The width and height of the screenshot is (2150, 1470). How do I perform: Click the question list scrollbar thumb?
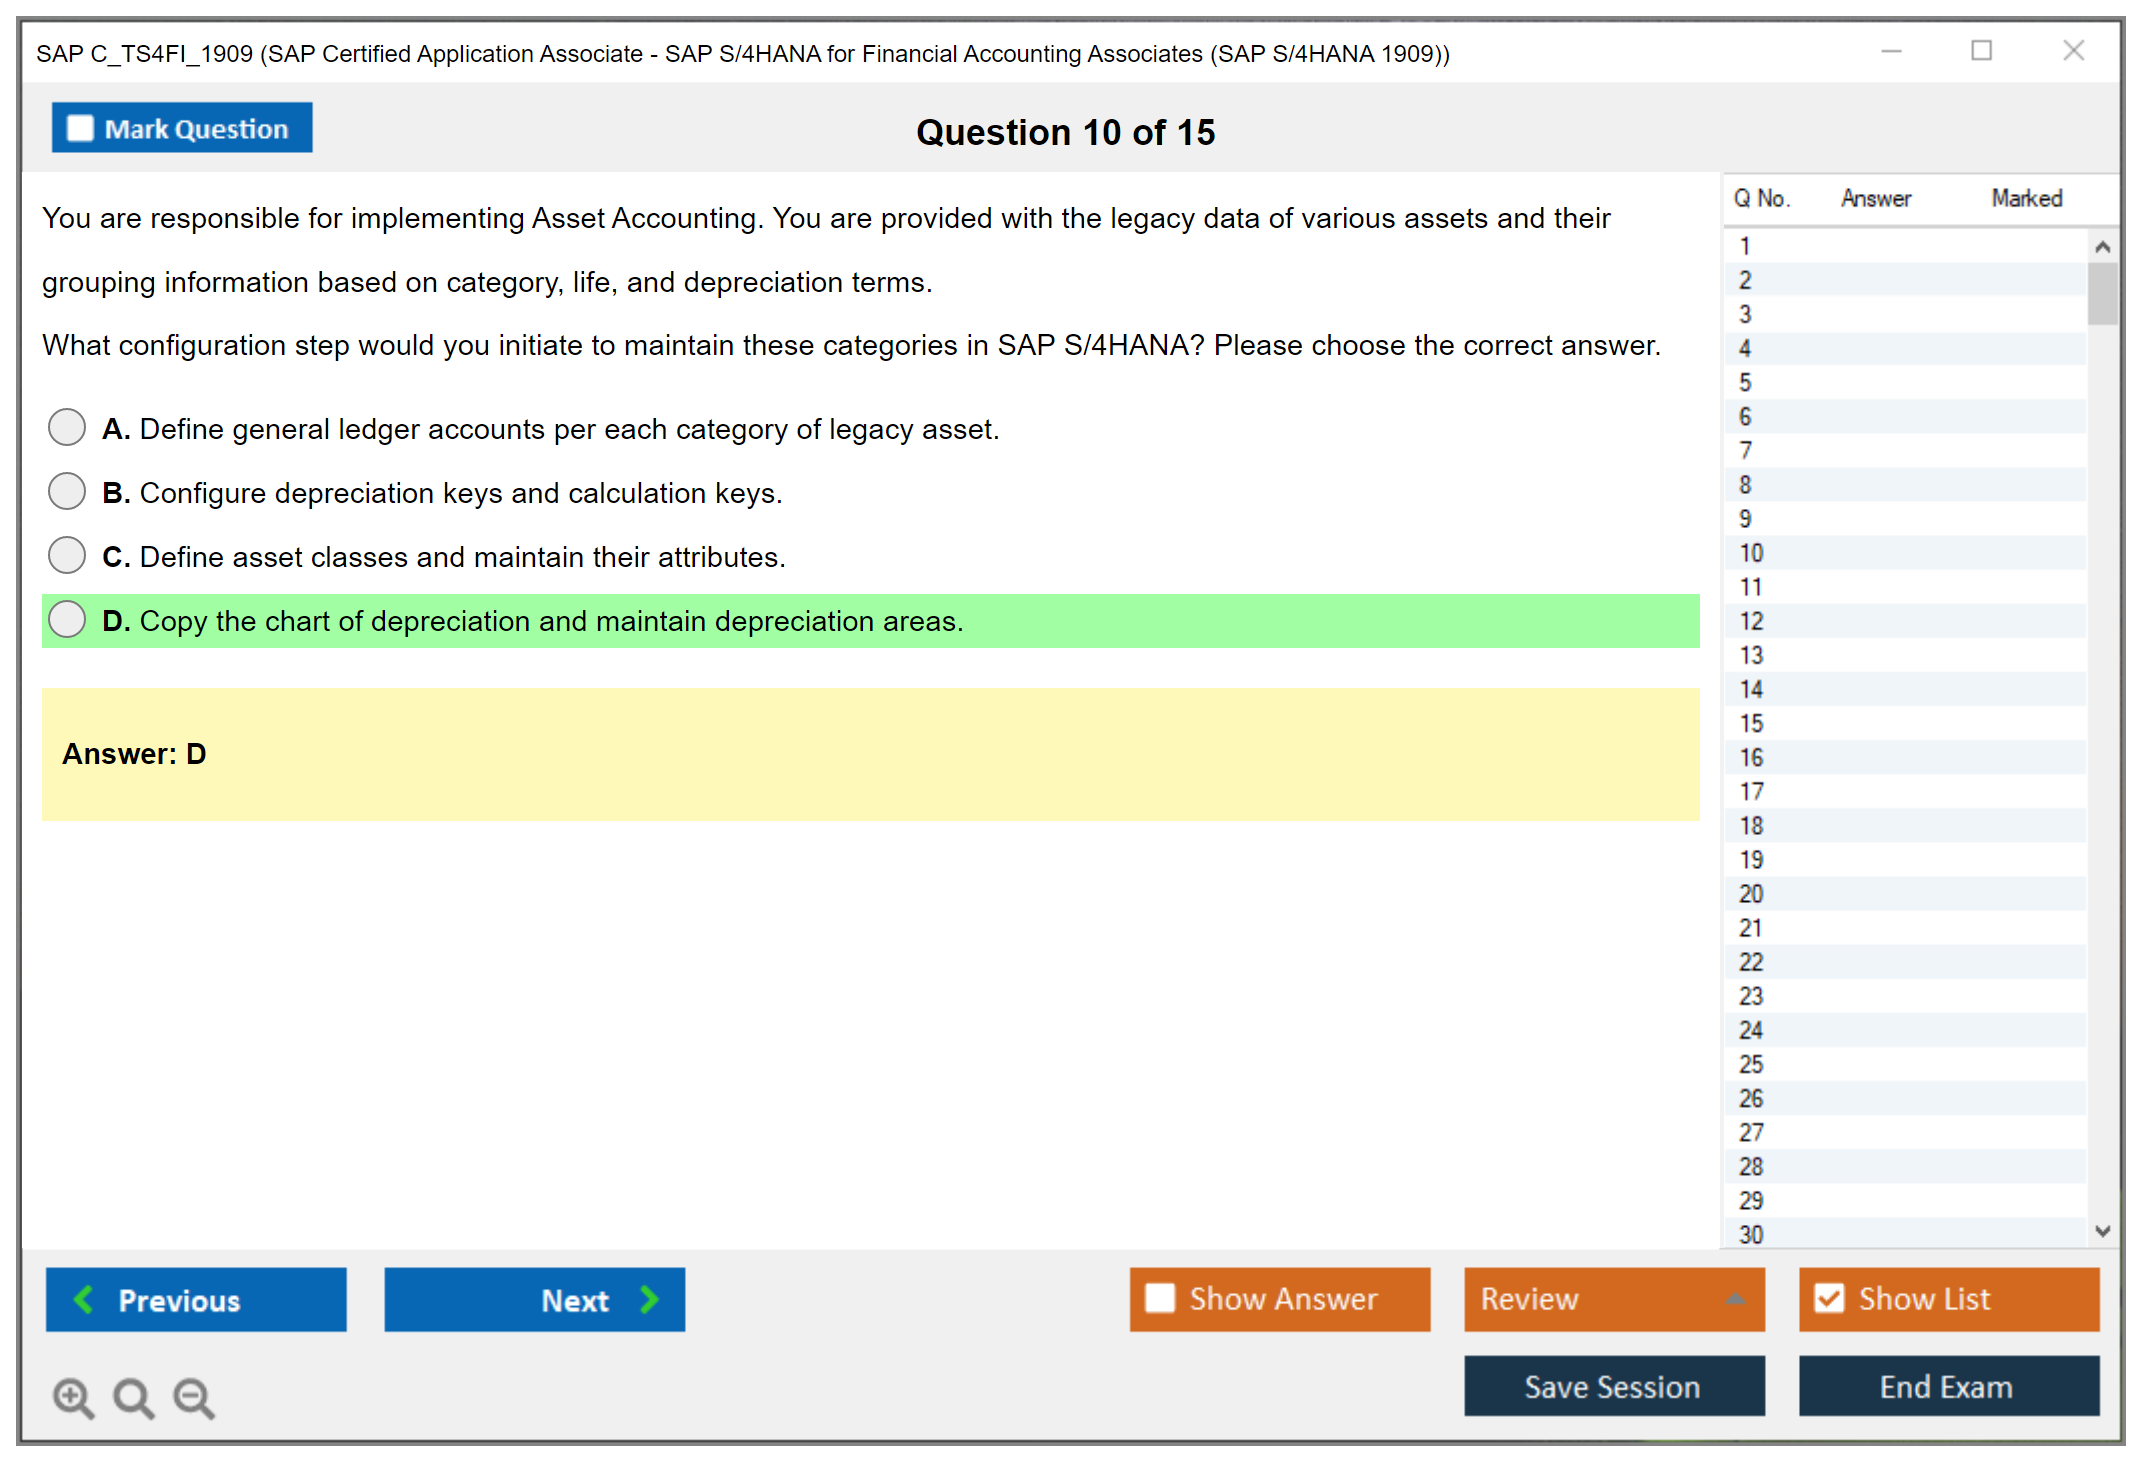coord(2102,294)
